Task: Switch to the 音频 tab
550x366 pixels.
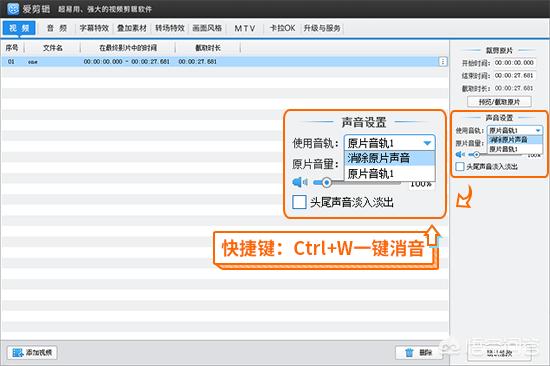Action: pyautogui.click(x=57, y=28)
